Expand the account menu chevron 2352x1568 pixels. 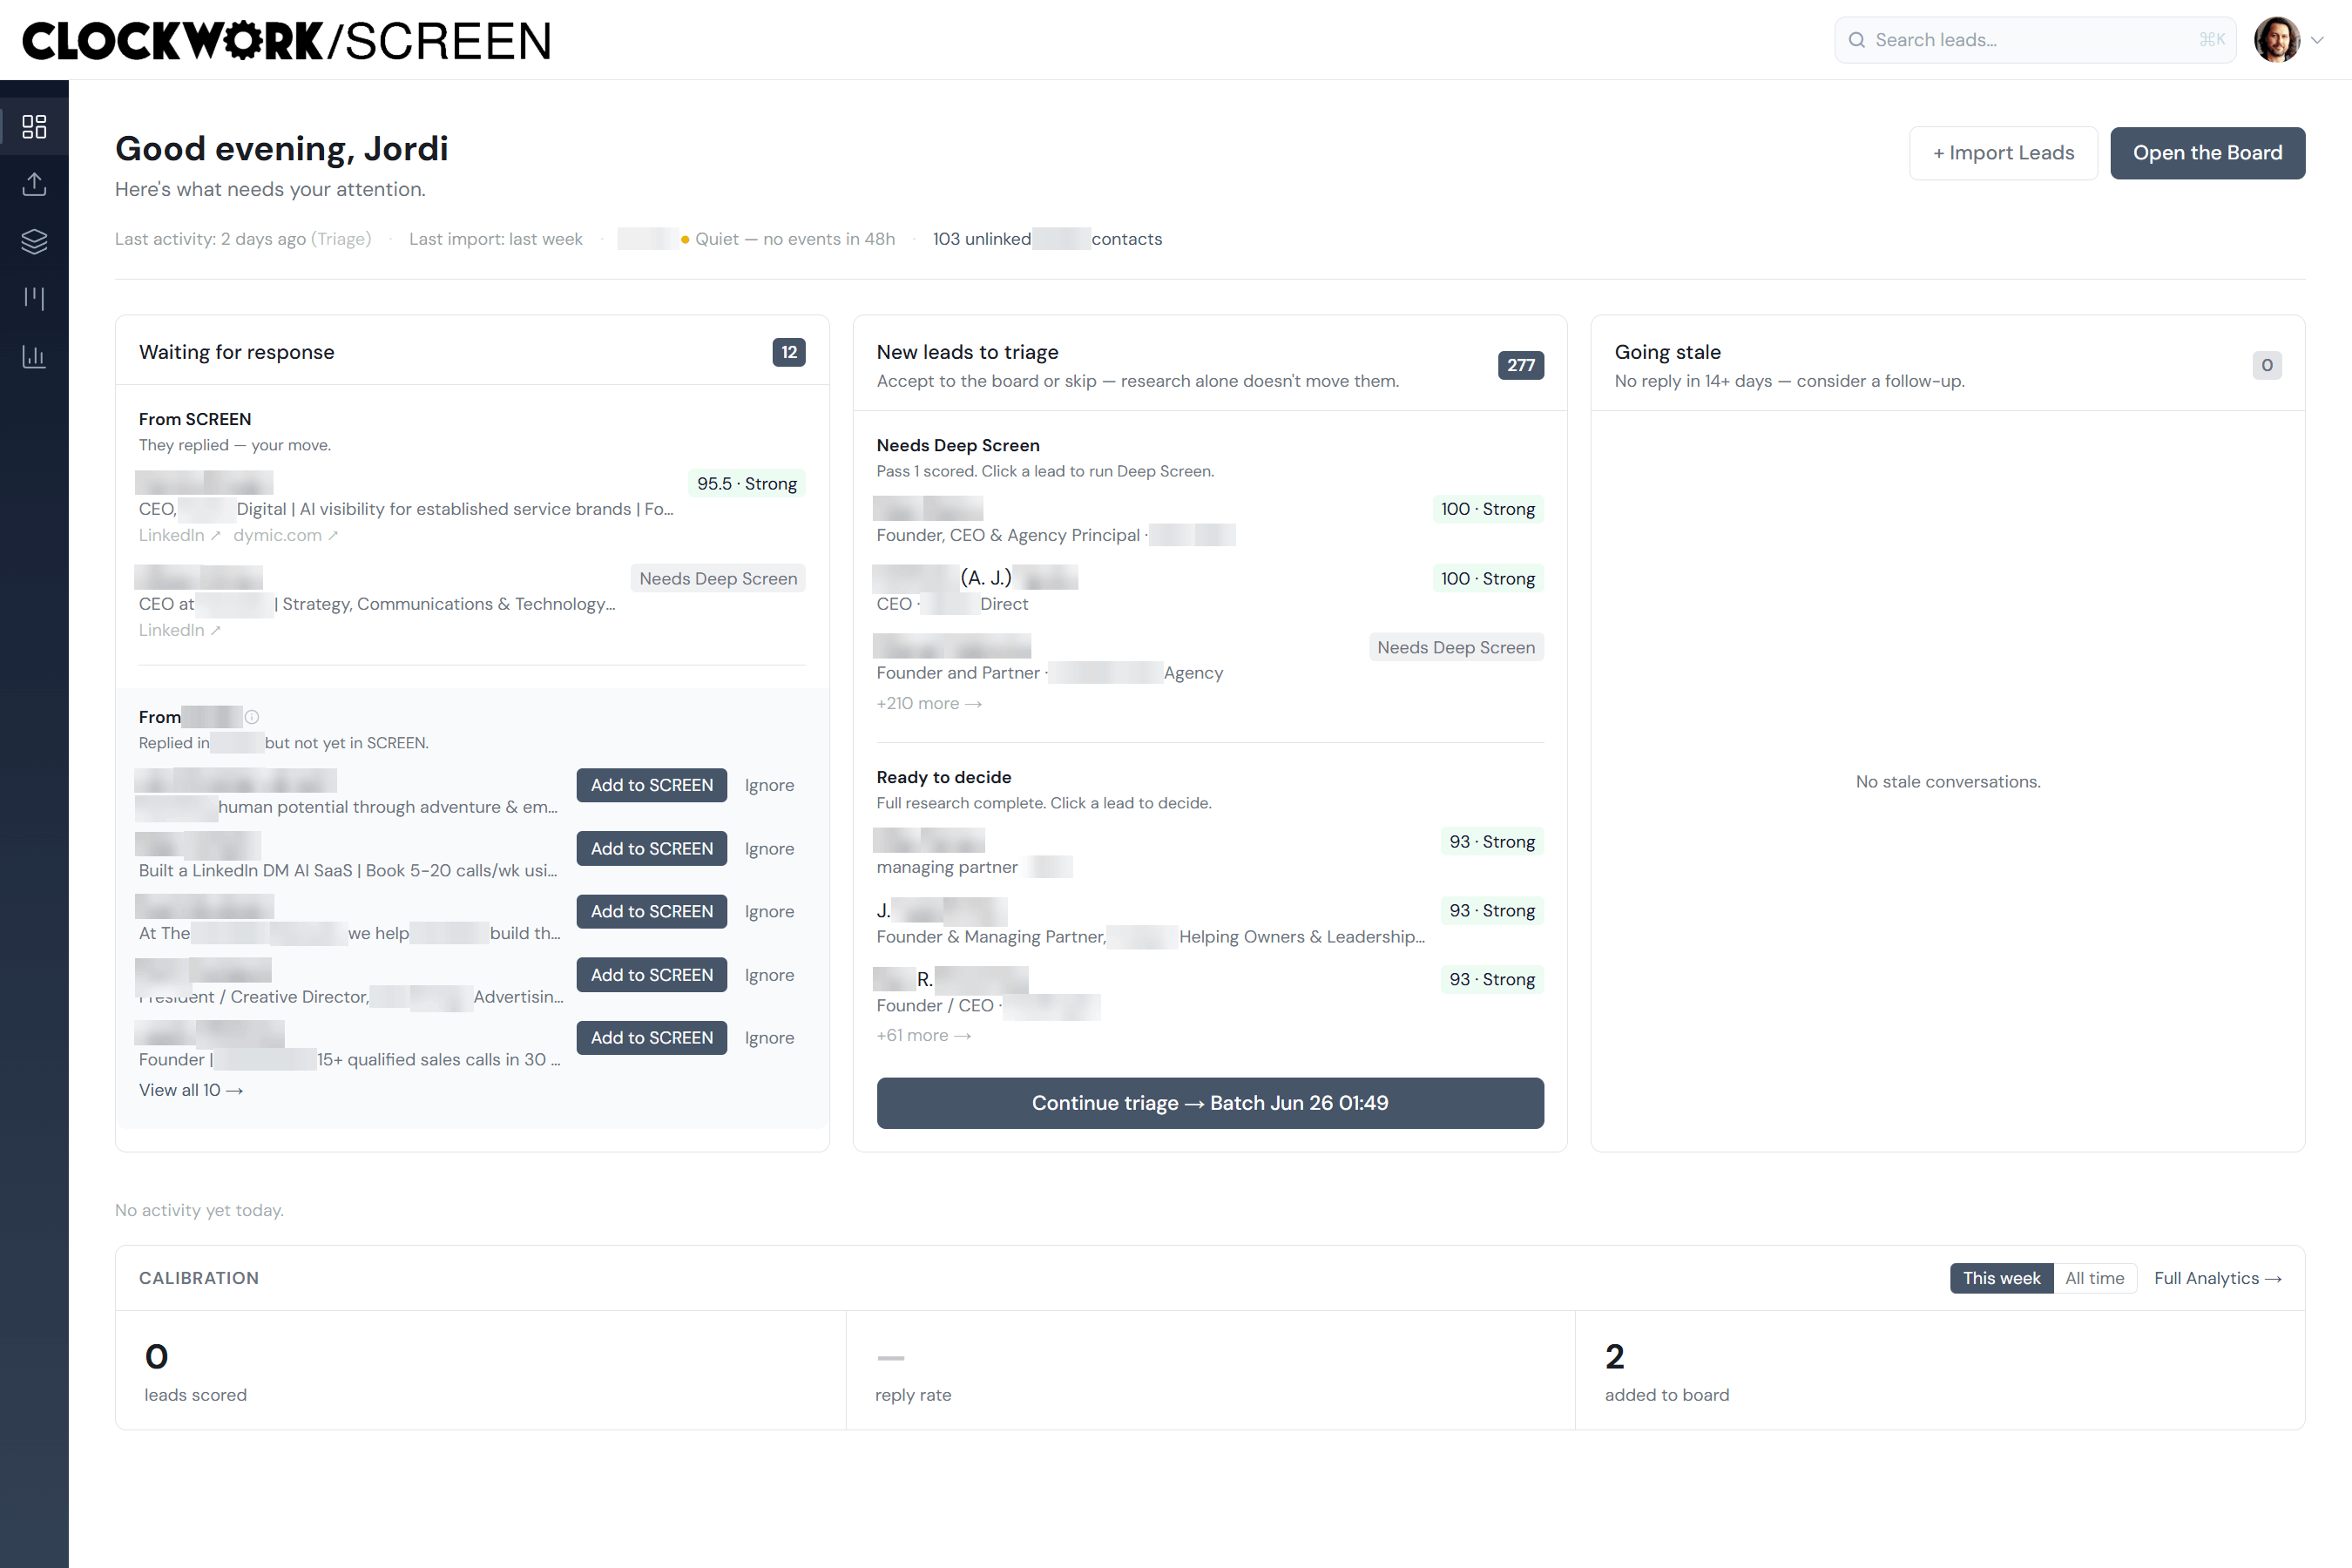[x=2317, y=40]
